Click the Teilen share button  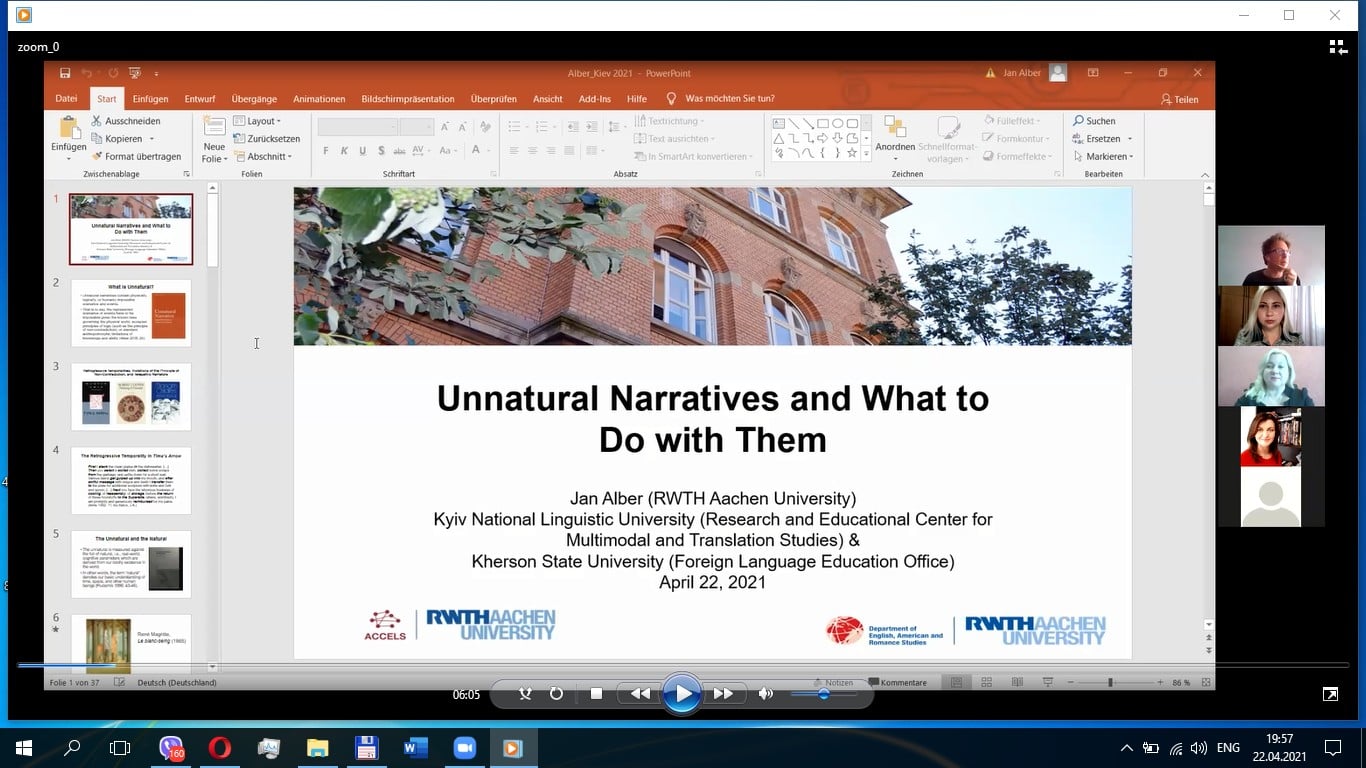(x=1179, y=99)
